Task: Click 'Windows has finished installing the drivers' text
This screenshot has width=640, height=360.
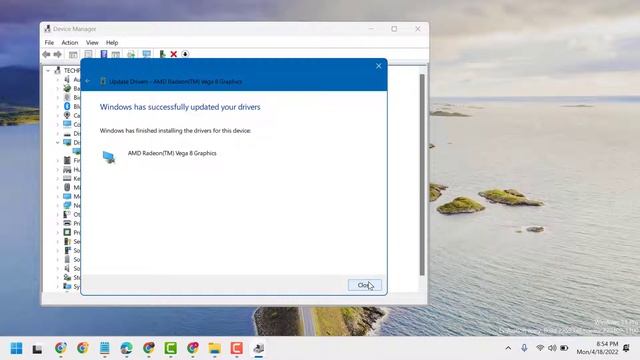Action: (x=175, y=131)
